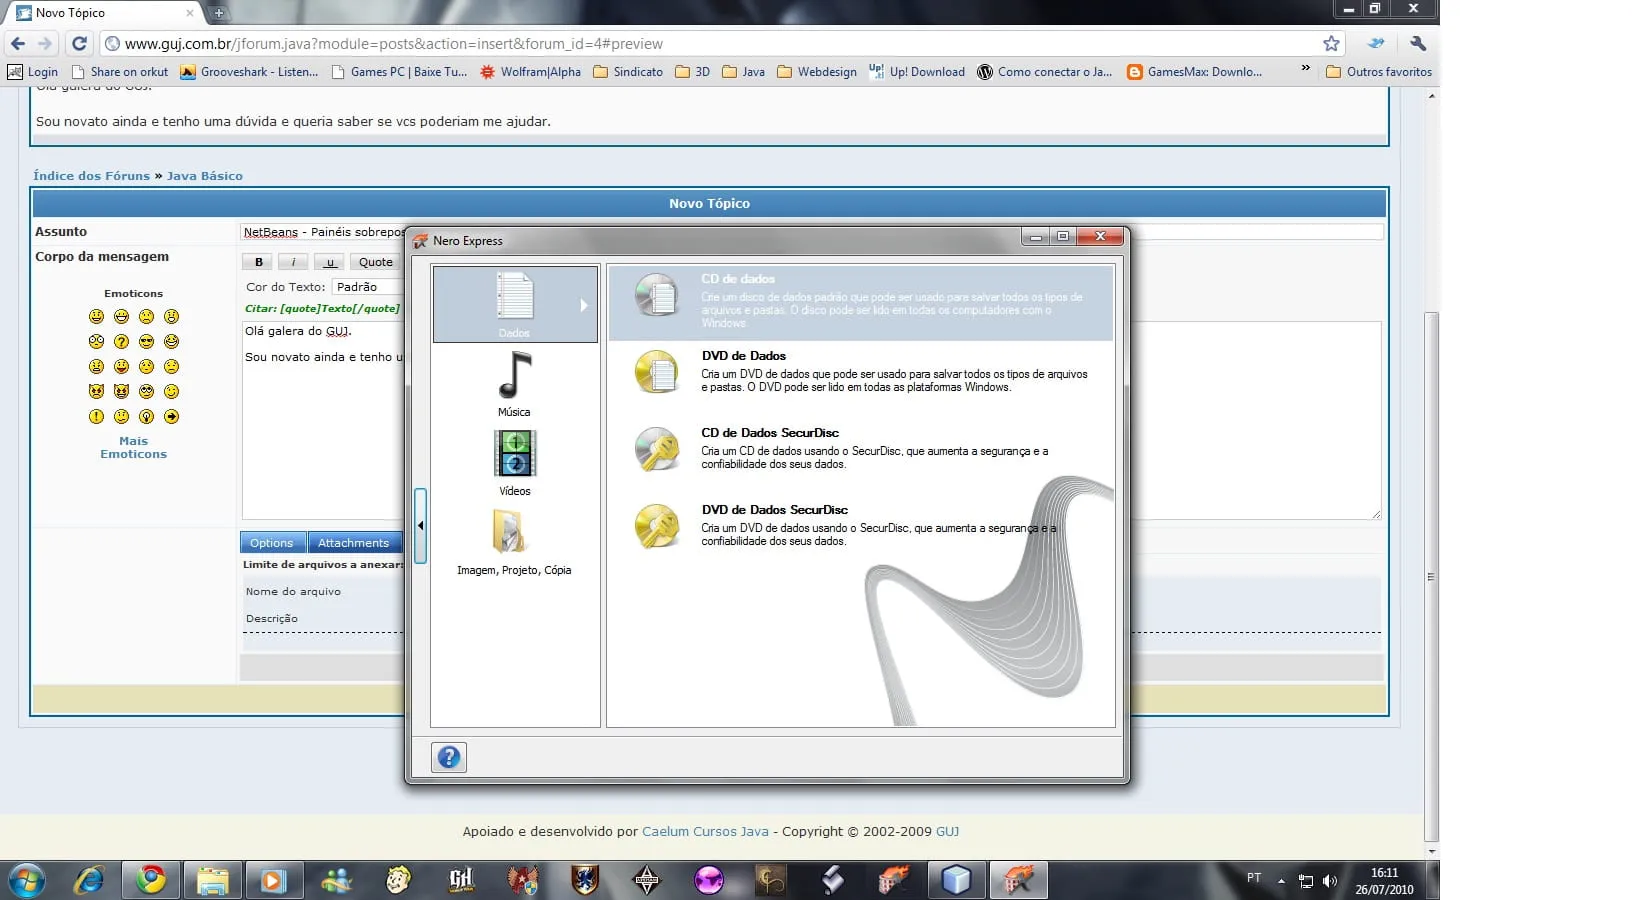This screenshot has width=1632, height=900.
Task: Switch to the Options tab
Action: (272, 543)
